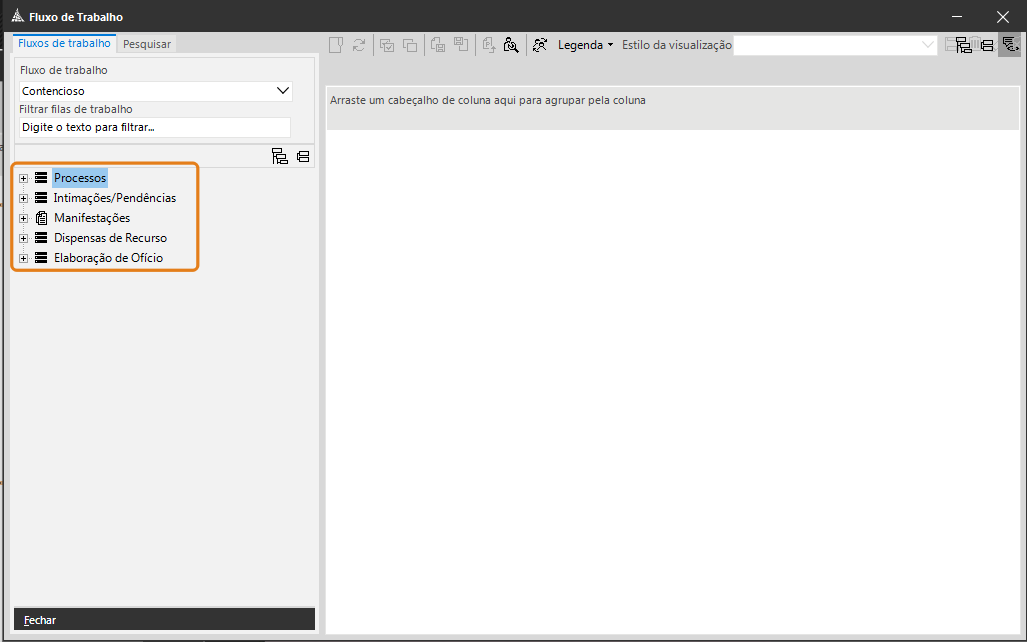1027x642 pixels.
Task: Click the Fechar button
Action: 40,620
